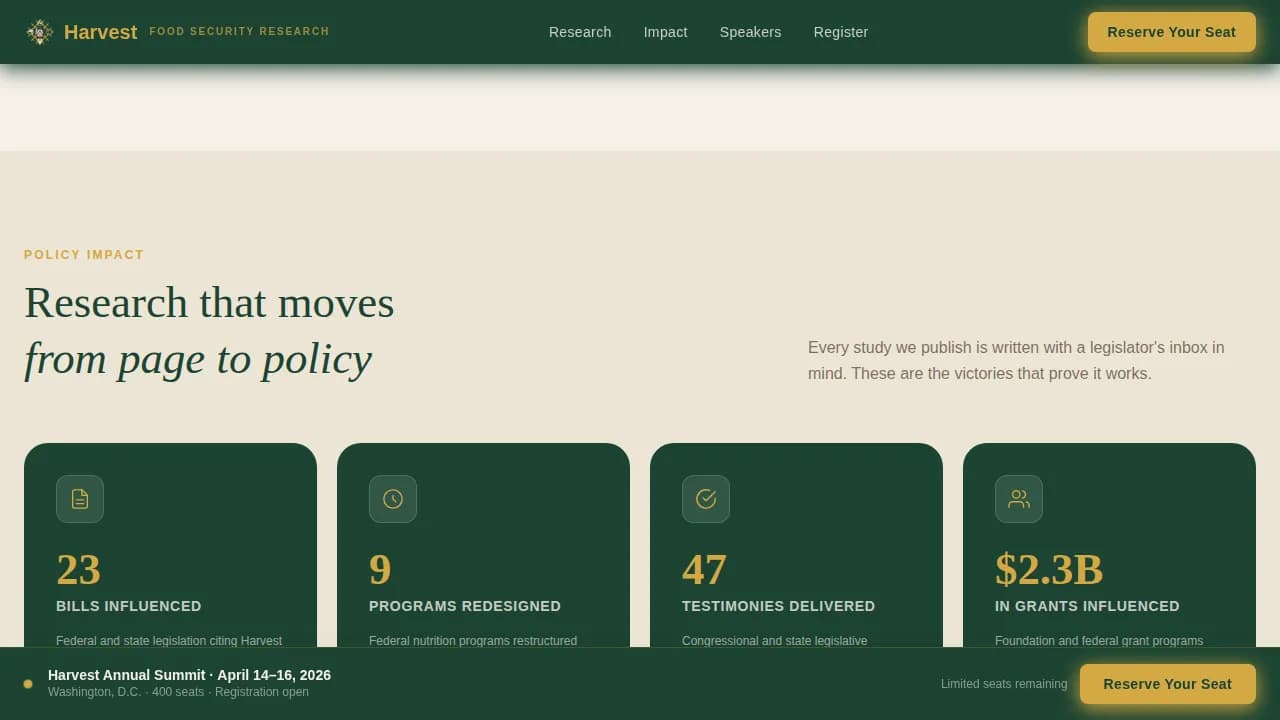Navigate to the Impact section
Screen dimensions: 1280x720
(665, 31)
